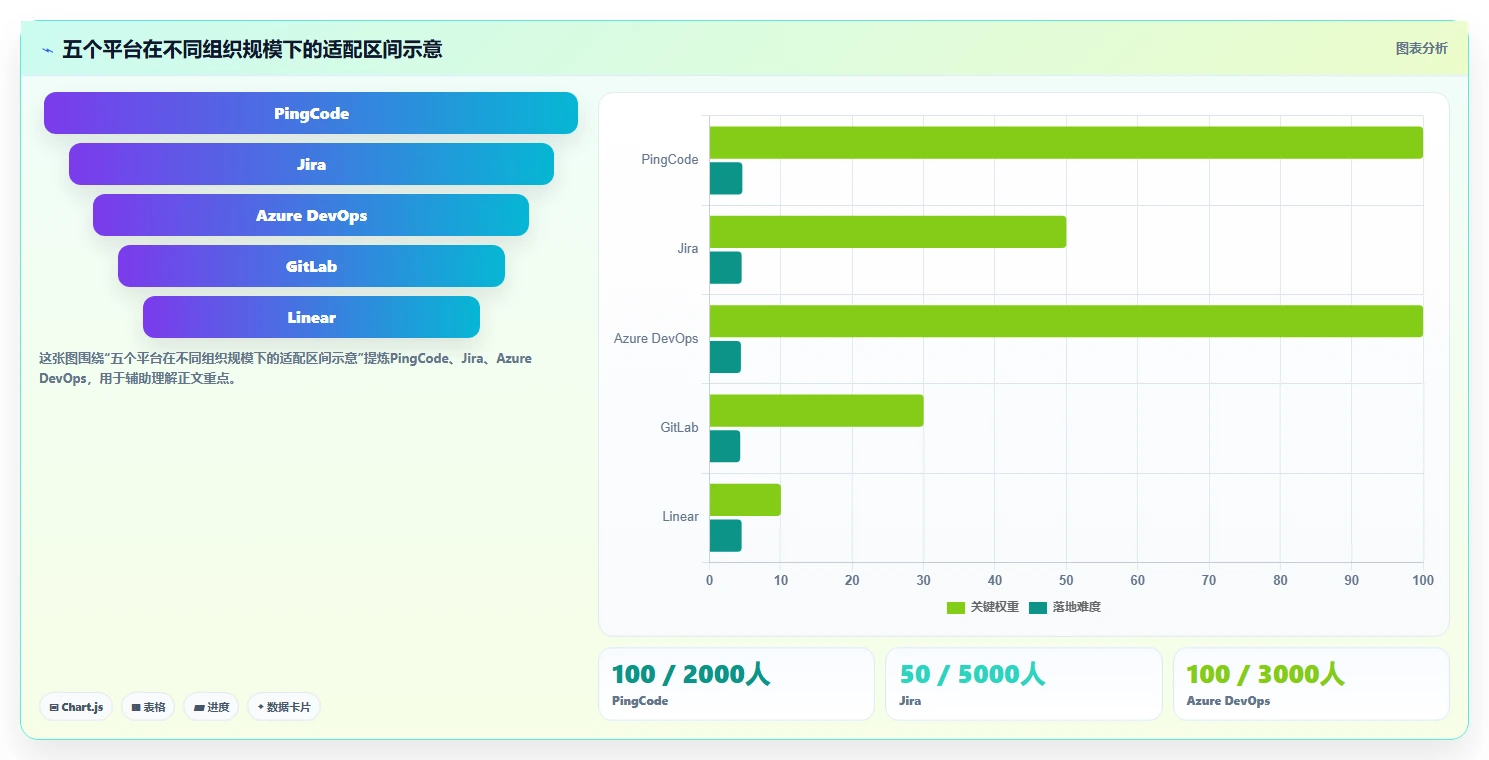Click the PingCode y-axis label
The width and height of the screenshot is (1489, 760).
click(670, 160)
